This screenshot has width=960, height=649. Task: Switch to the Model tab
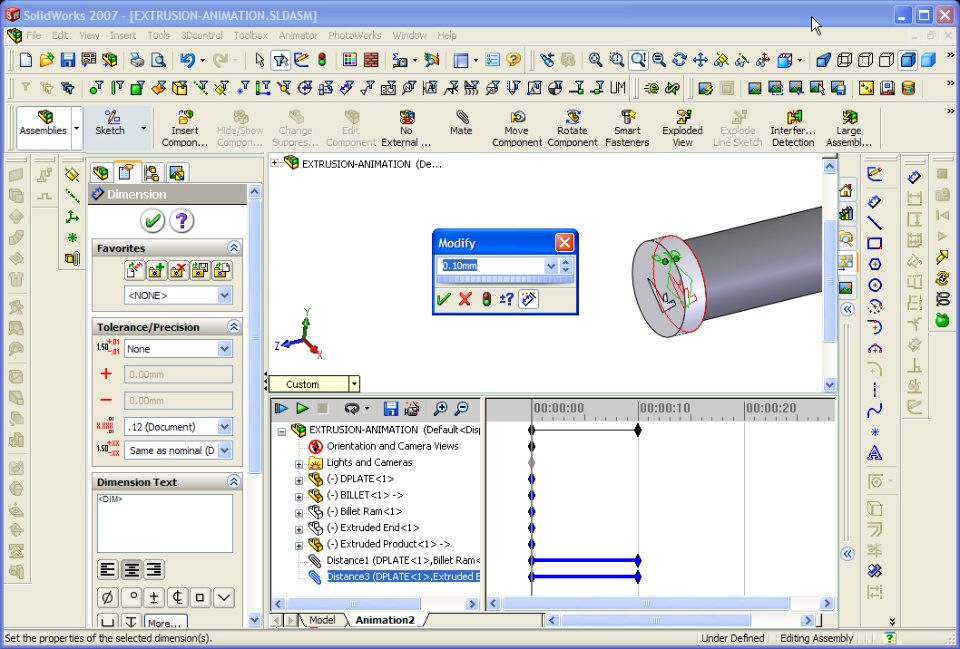click(x=322, y=620)
